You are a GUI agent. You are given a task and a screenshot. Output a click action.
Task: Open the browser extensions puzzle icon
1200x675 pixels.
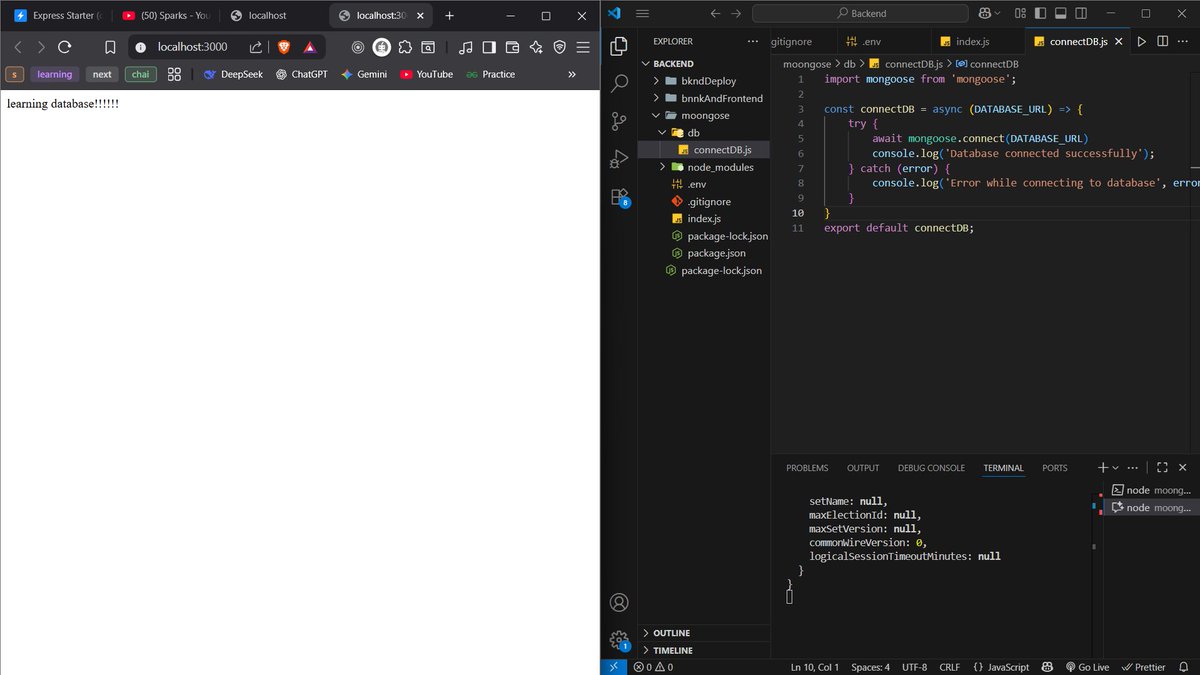click(405, 47)
